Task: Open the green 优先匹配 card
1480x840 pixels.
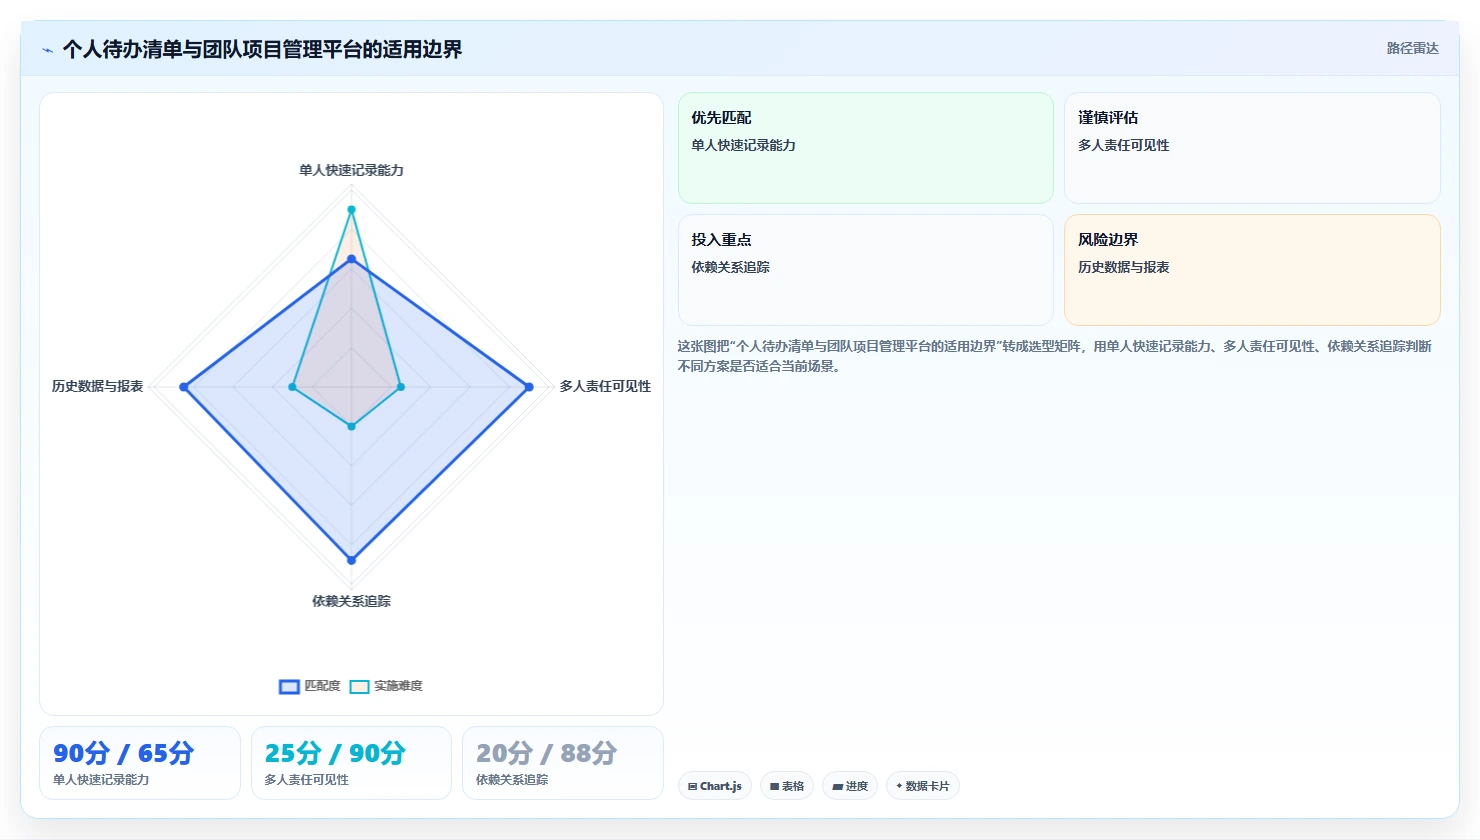Action: pyautogui.click(x=866, y=148)
